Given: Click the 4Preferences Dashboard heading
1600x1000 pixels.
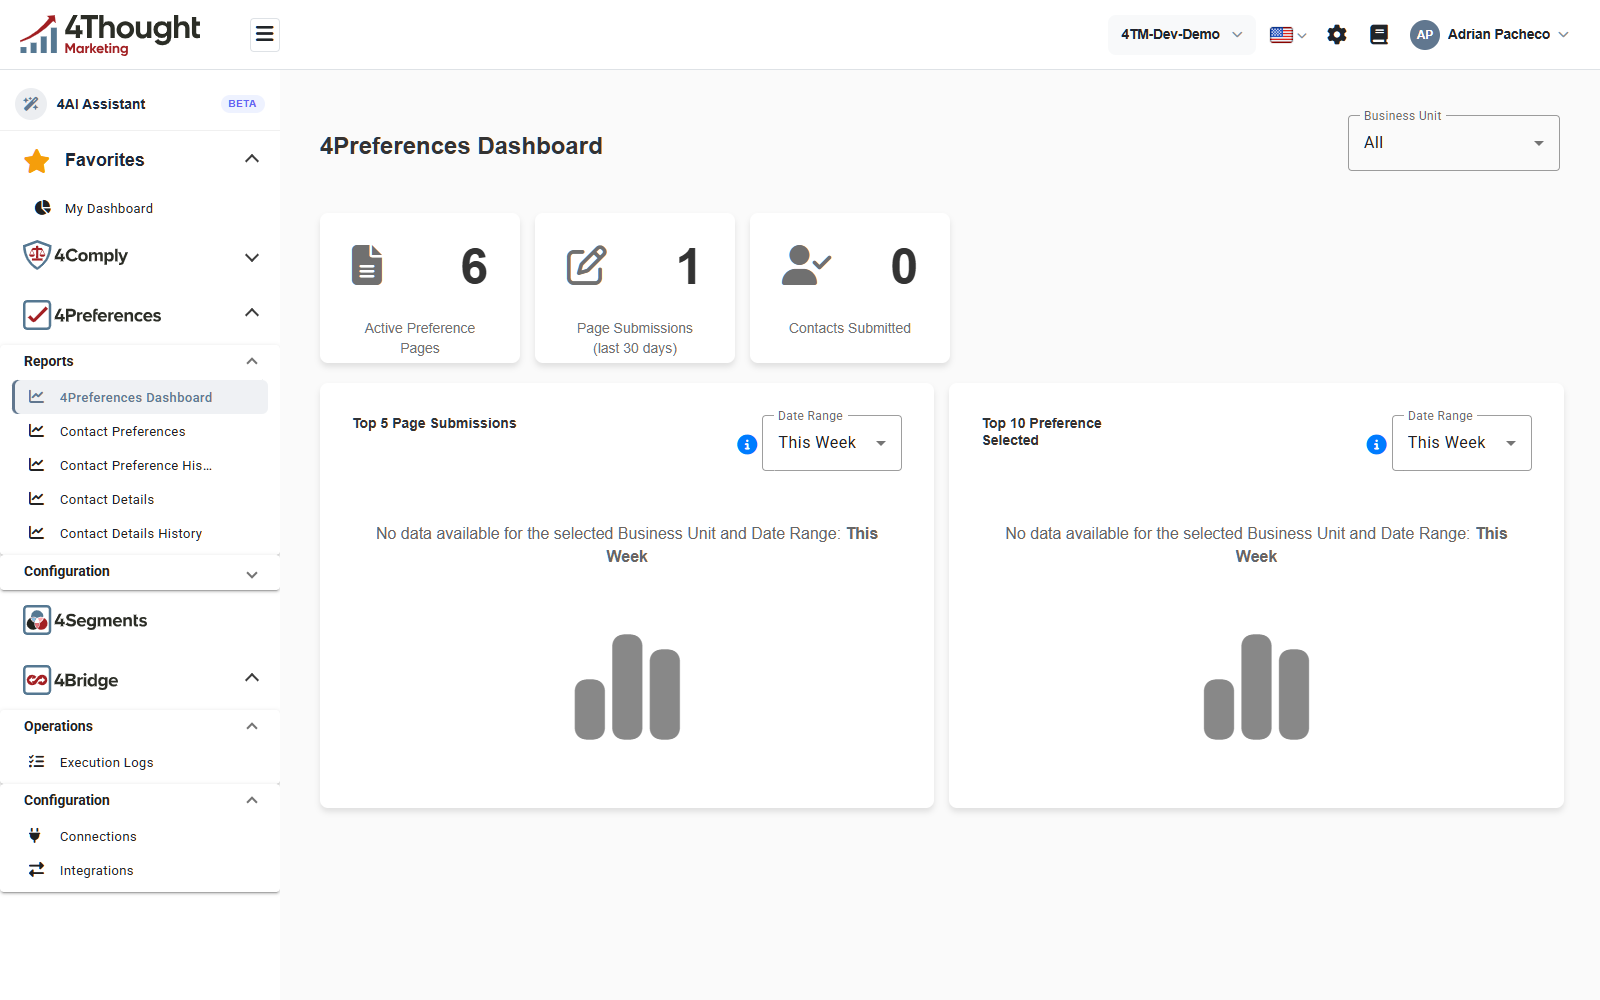Looking at the screenshot, I should pyautogui.click(x=461, y=146).
